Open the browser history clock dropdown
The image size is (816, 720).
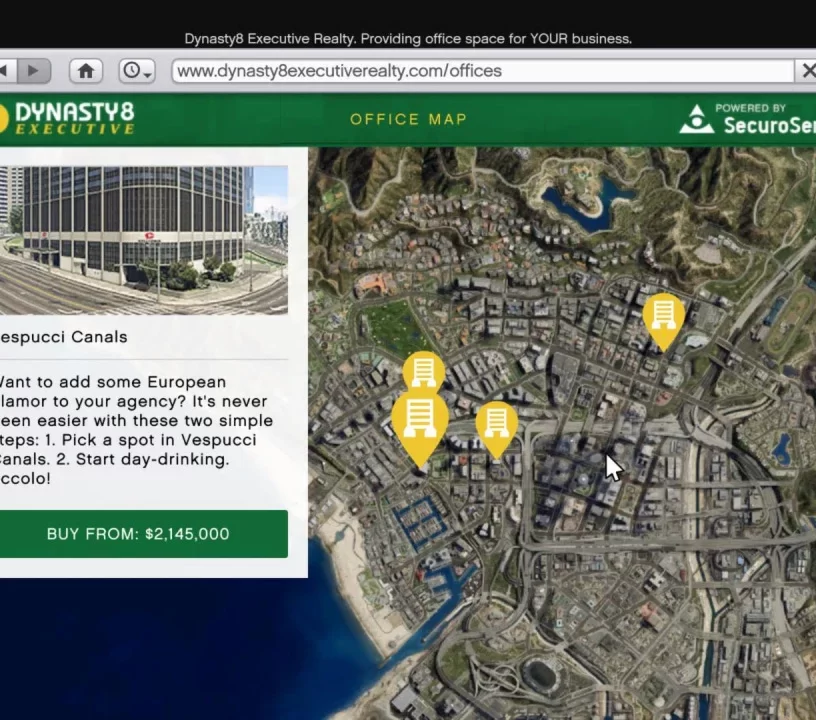click(137, 71)
